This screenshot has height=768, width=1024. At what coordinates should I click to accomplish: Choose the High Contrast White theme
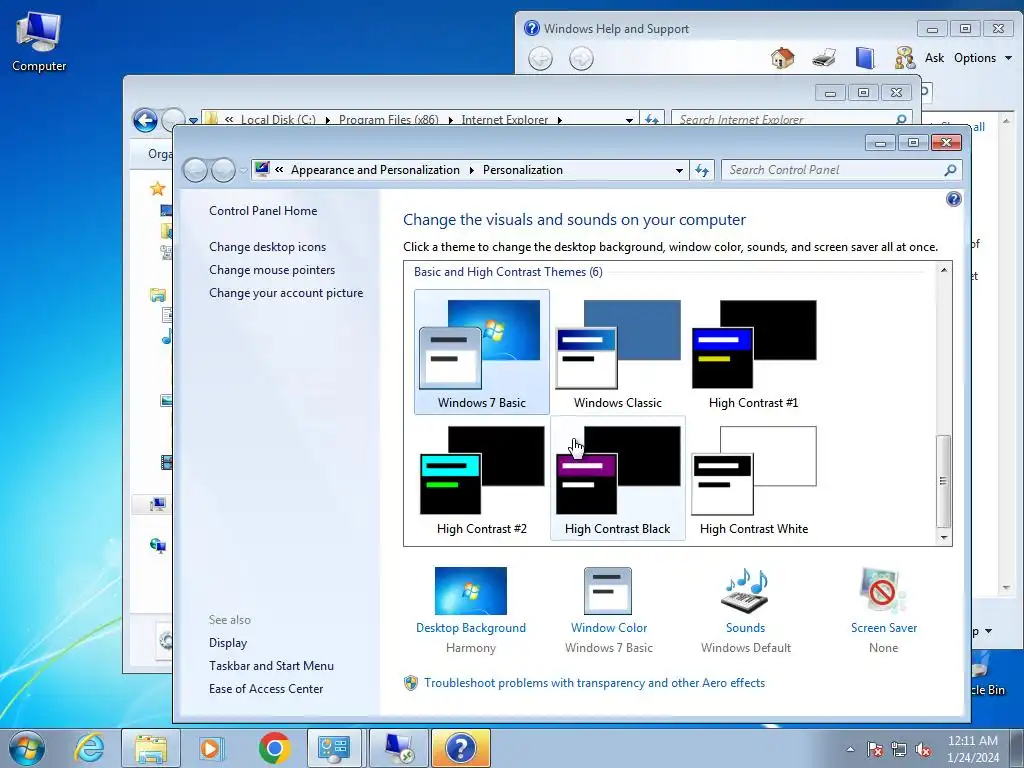[754, 479]
